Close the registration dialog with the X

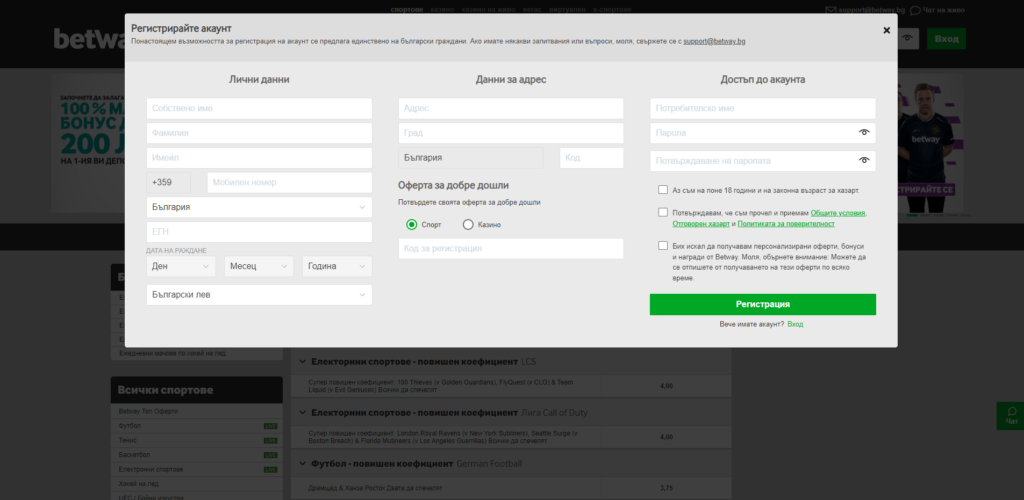coord(886,30)
